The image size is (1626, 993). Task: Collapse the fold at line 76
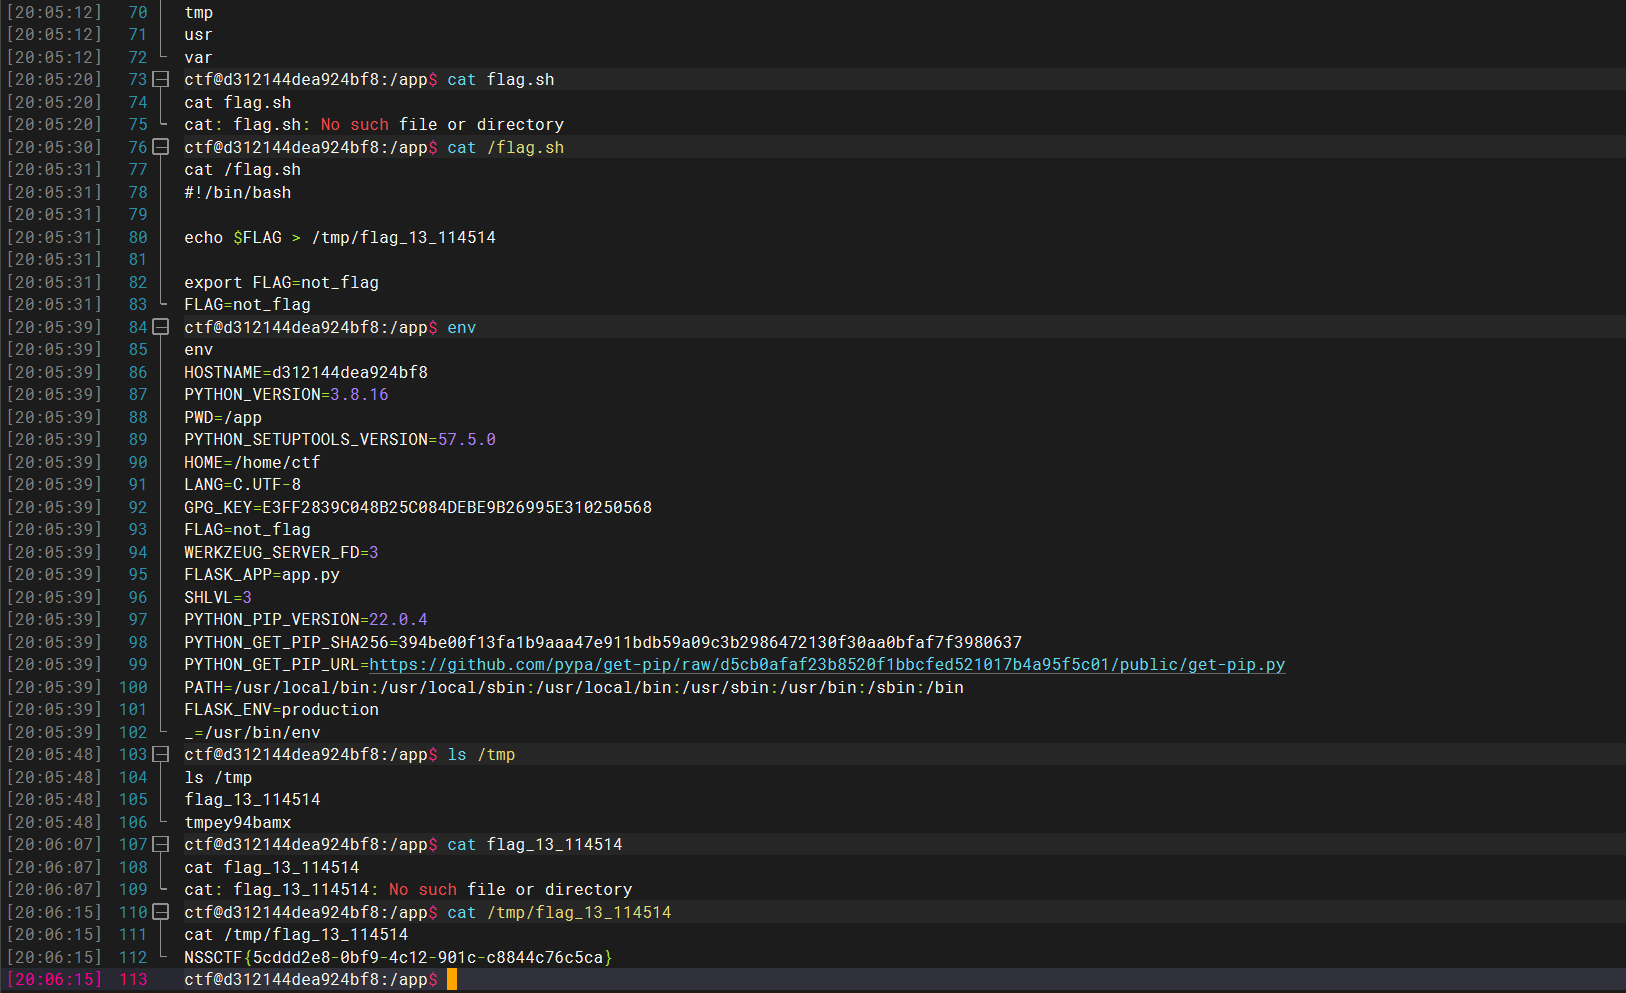point(160,147)
